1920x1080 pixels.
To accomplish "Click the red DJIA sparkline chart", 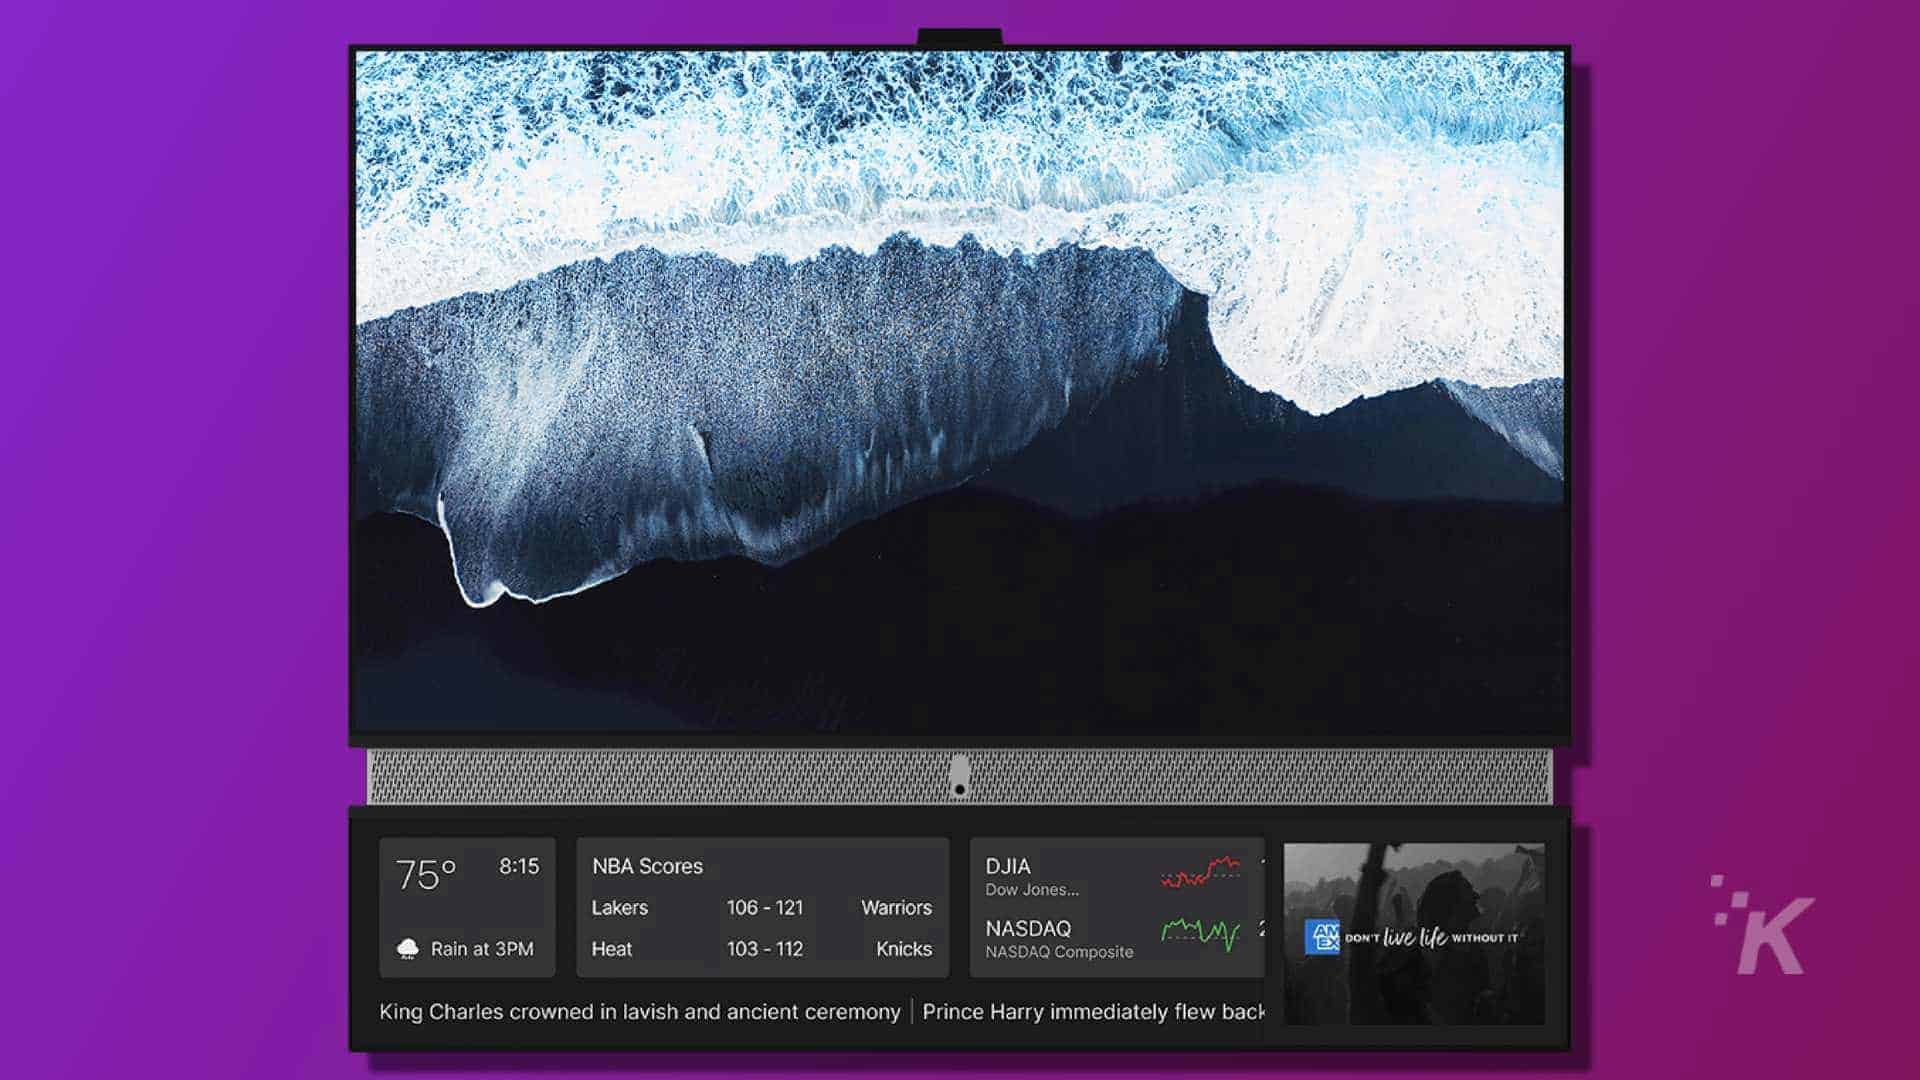I will coord(1200,872).
